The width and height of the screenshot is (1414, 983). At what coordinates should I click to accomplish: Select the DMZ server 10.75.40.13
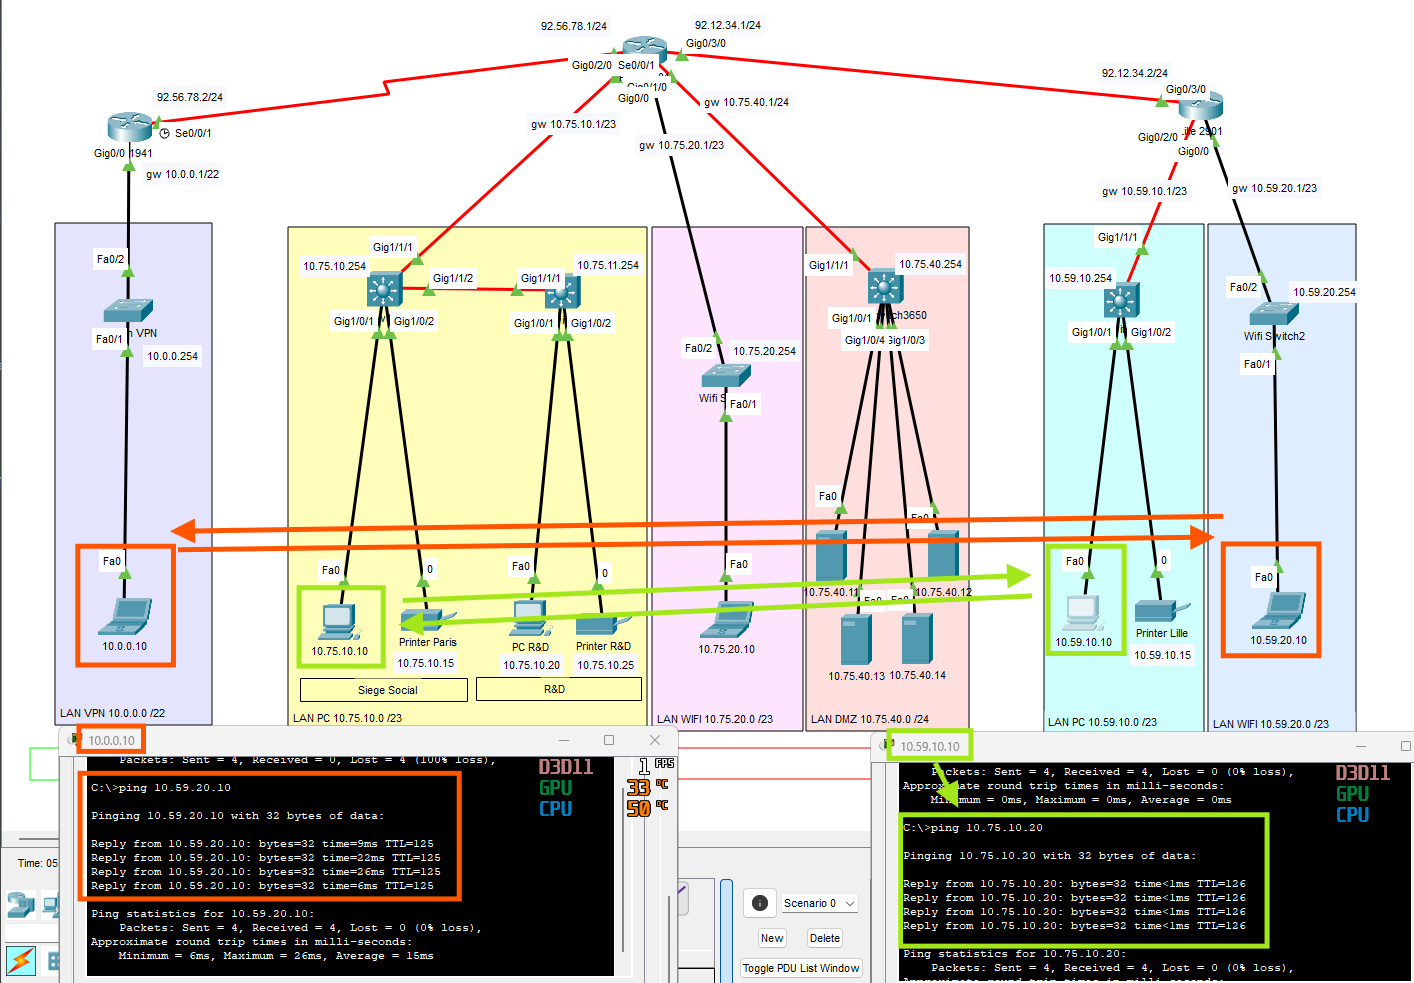(856, 640)
